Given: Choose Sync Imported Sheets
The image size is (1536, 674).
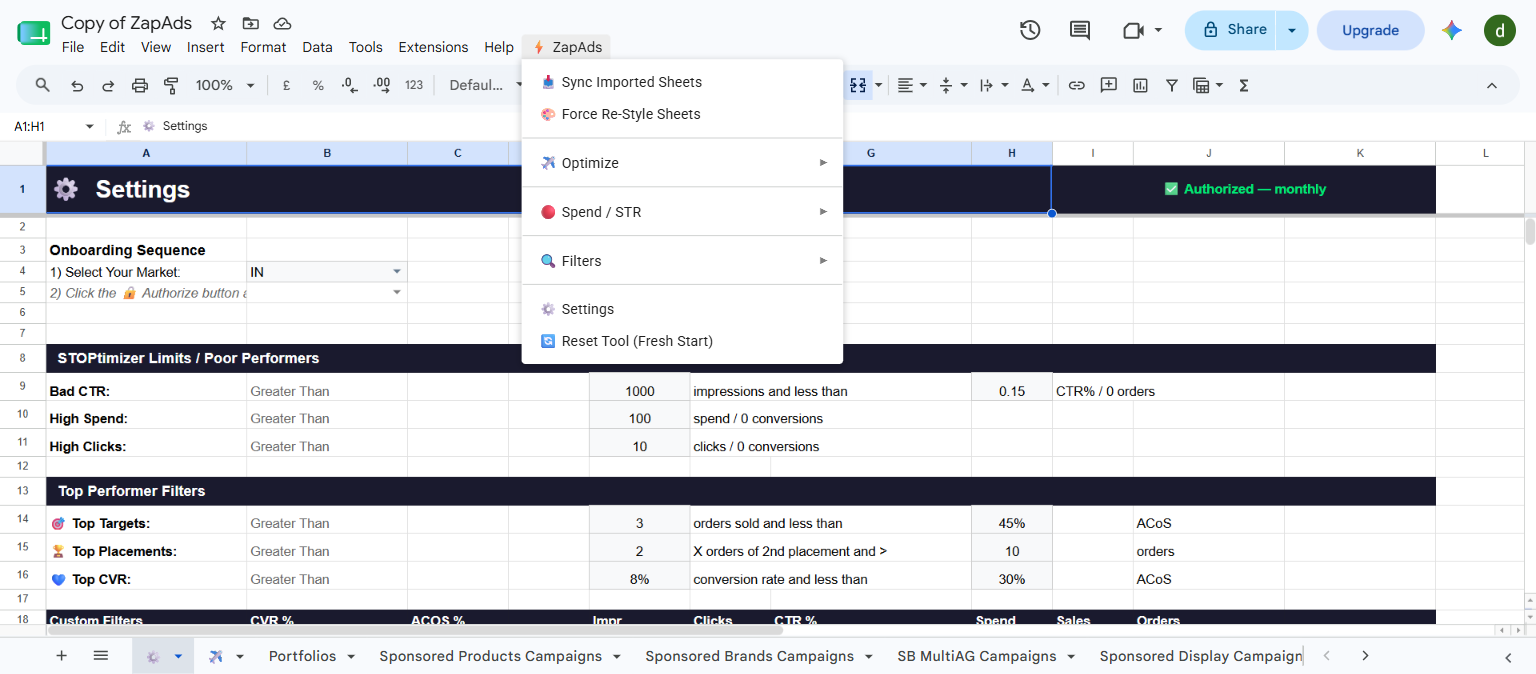Looking at the screenshot, I should click(x=682, y=82).
